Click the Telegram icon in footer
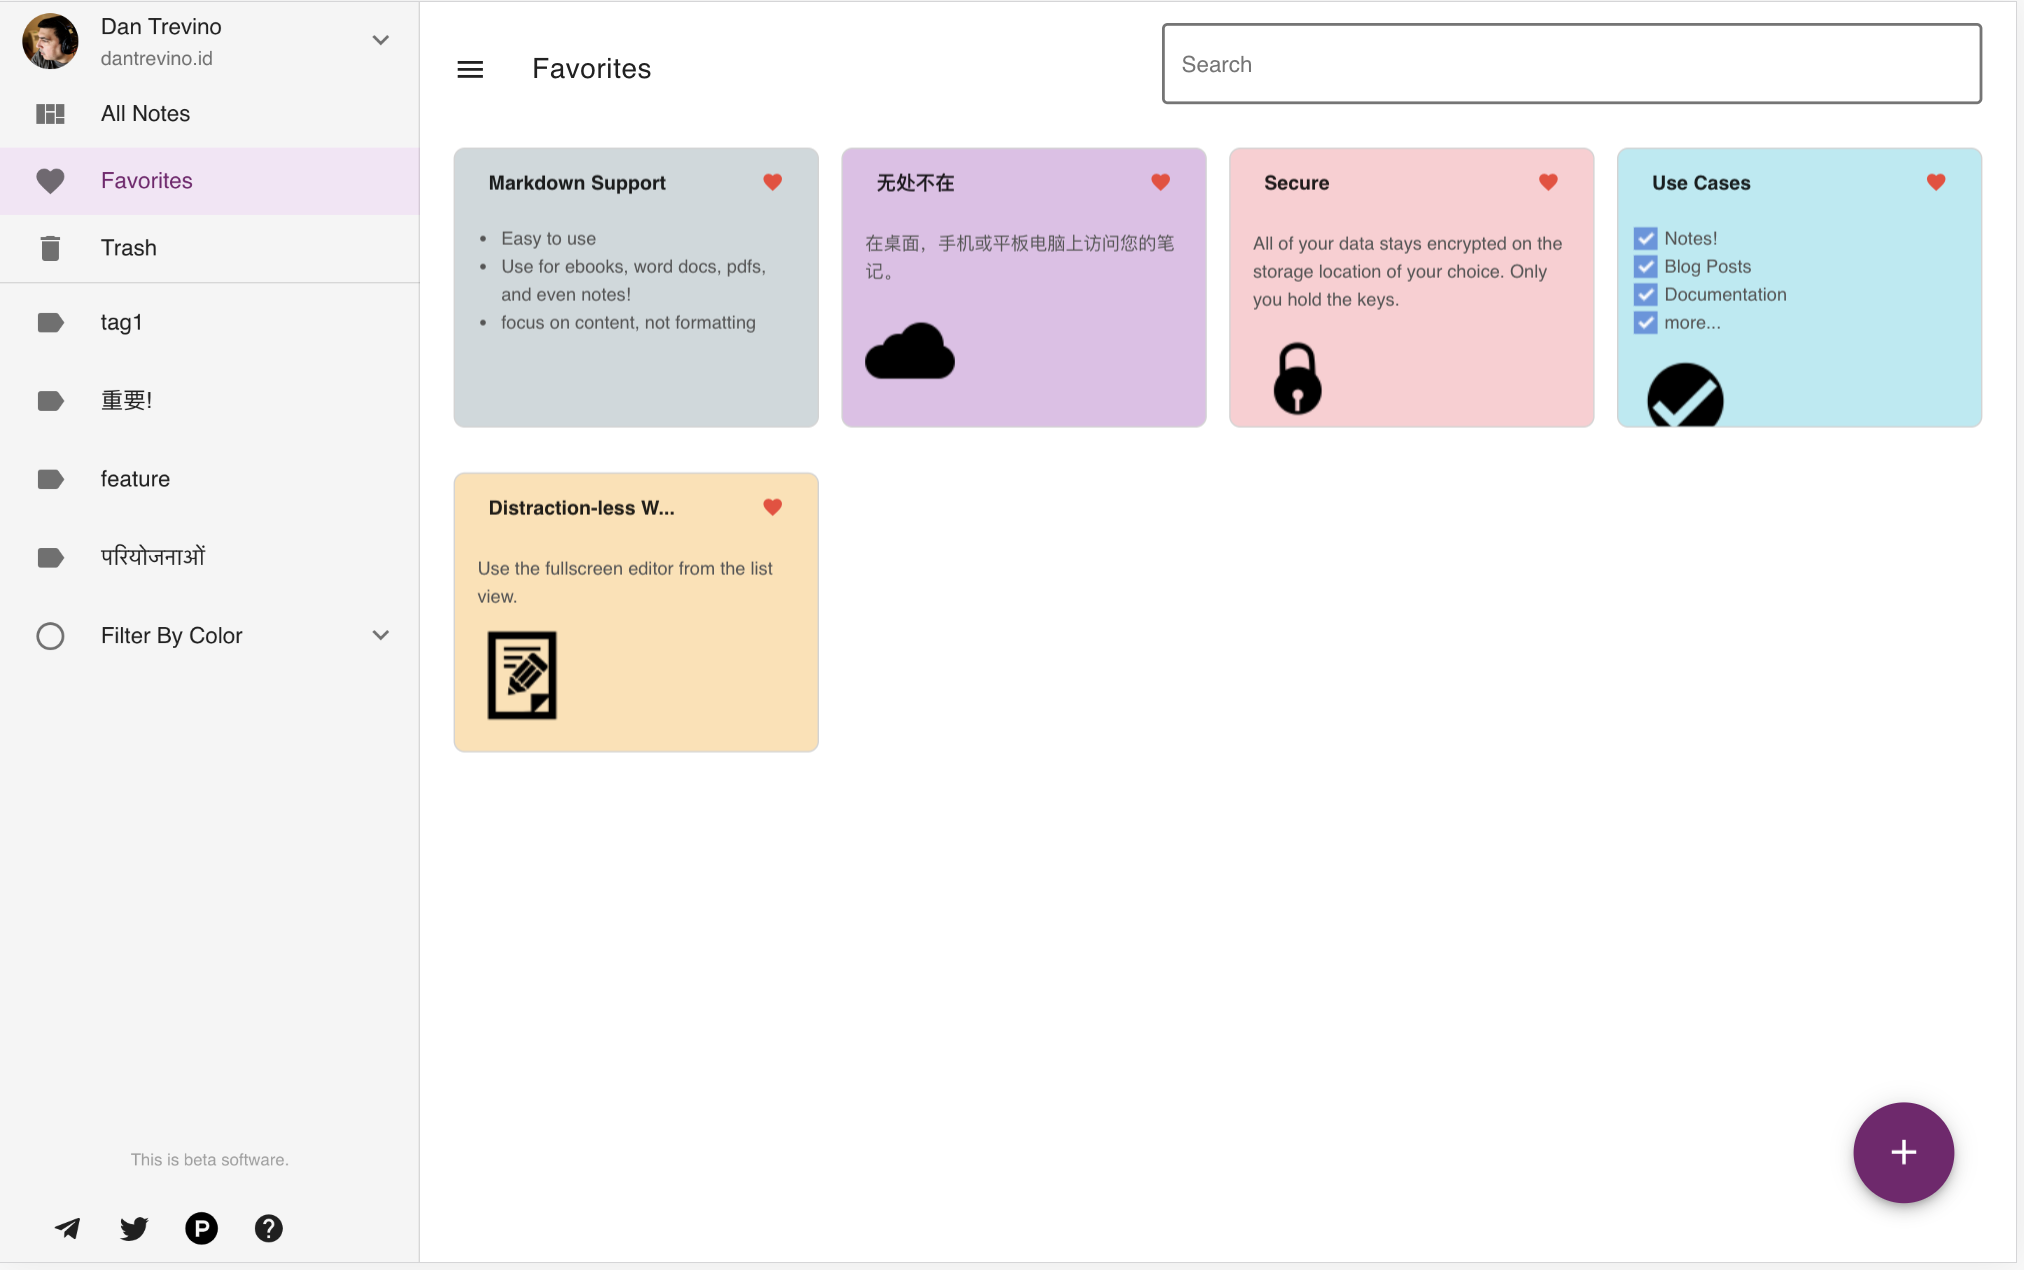 (x=67, y=1228)
